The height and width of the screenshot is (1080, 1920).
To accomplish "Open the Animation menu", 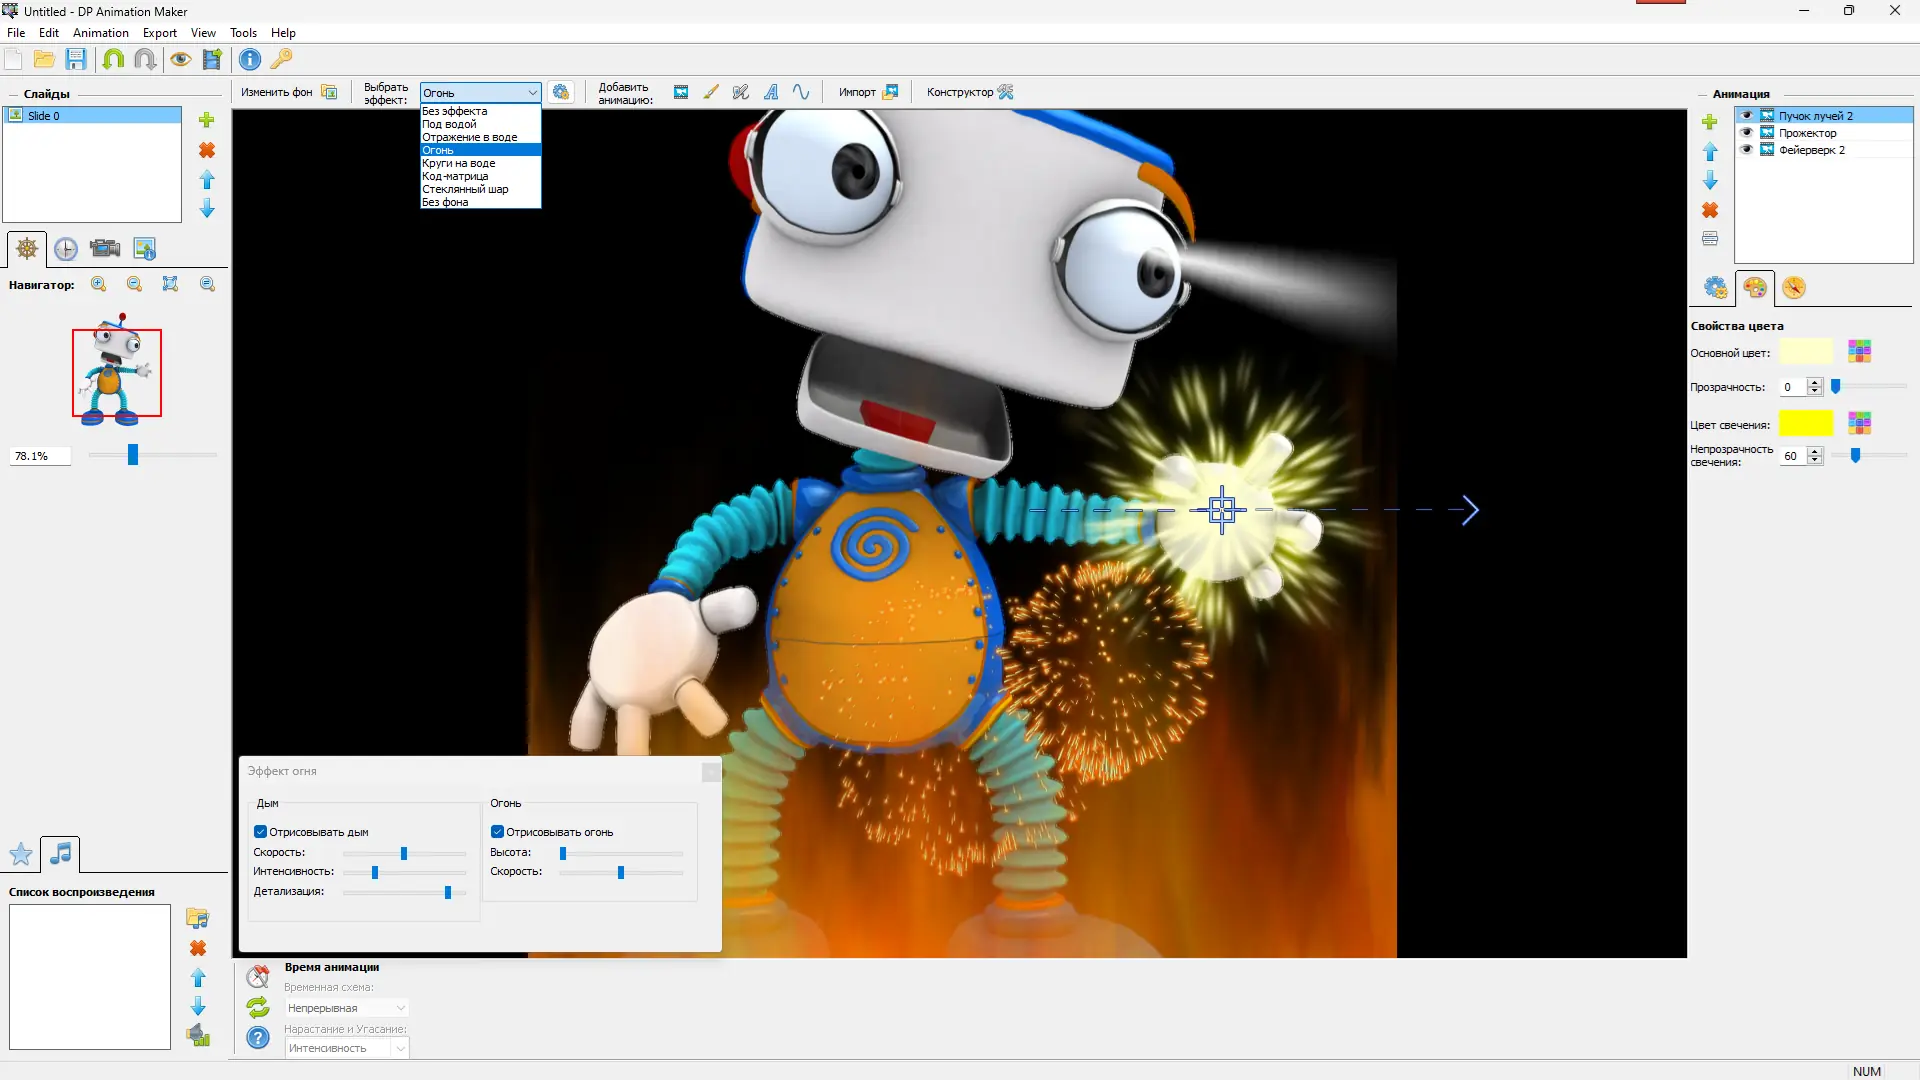I will click(100, 33).
